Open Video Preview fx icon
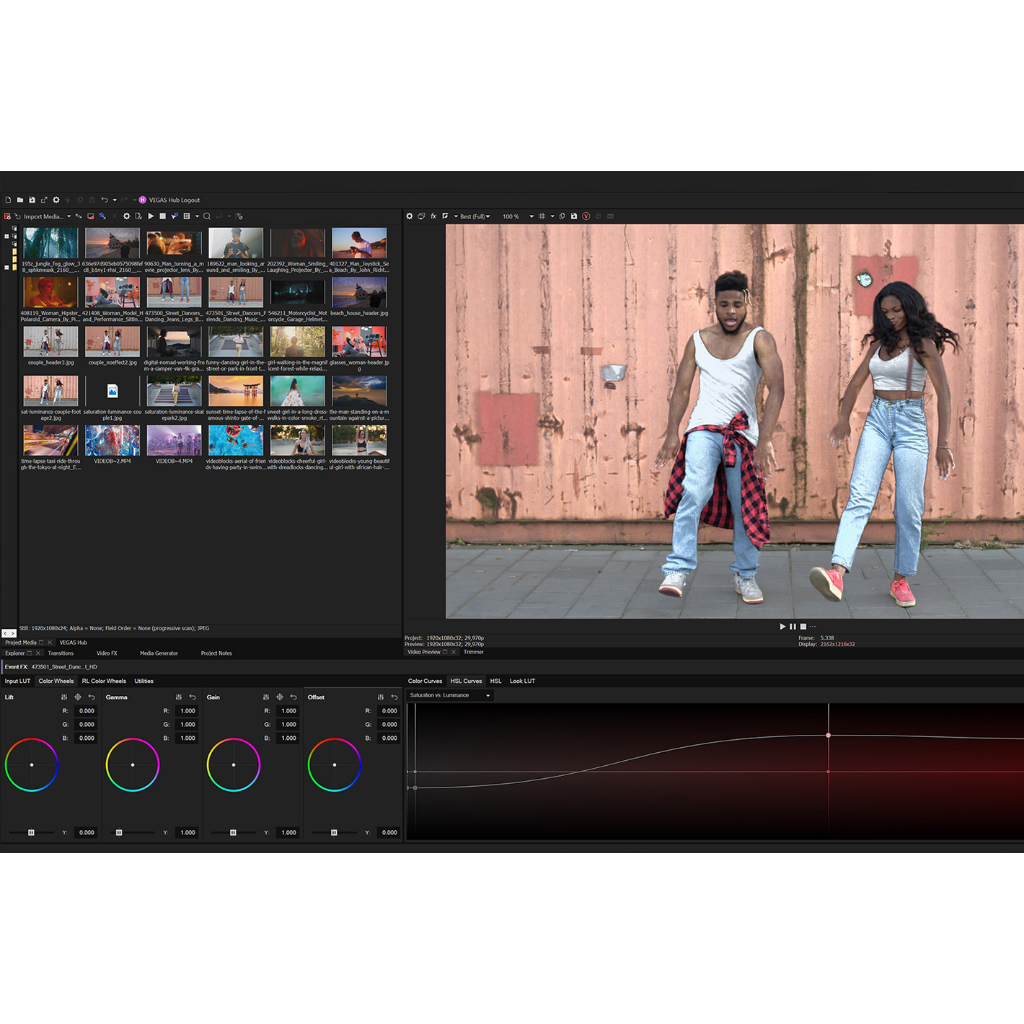 433,216
